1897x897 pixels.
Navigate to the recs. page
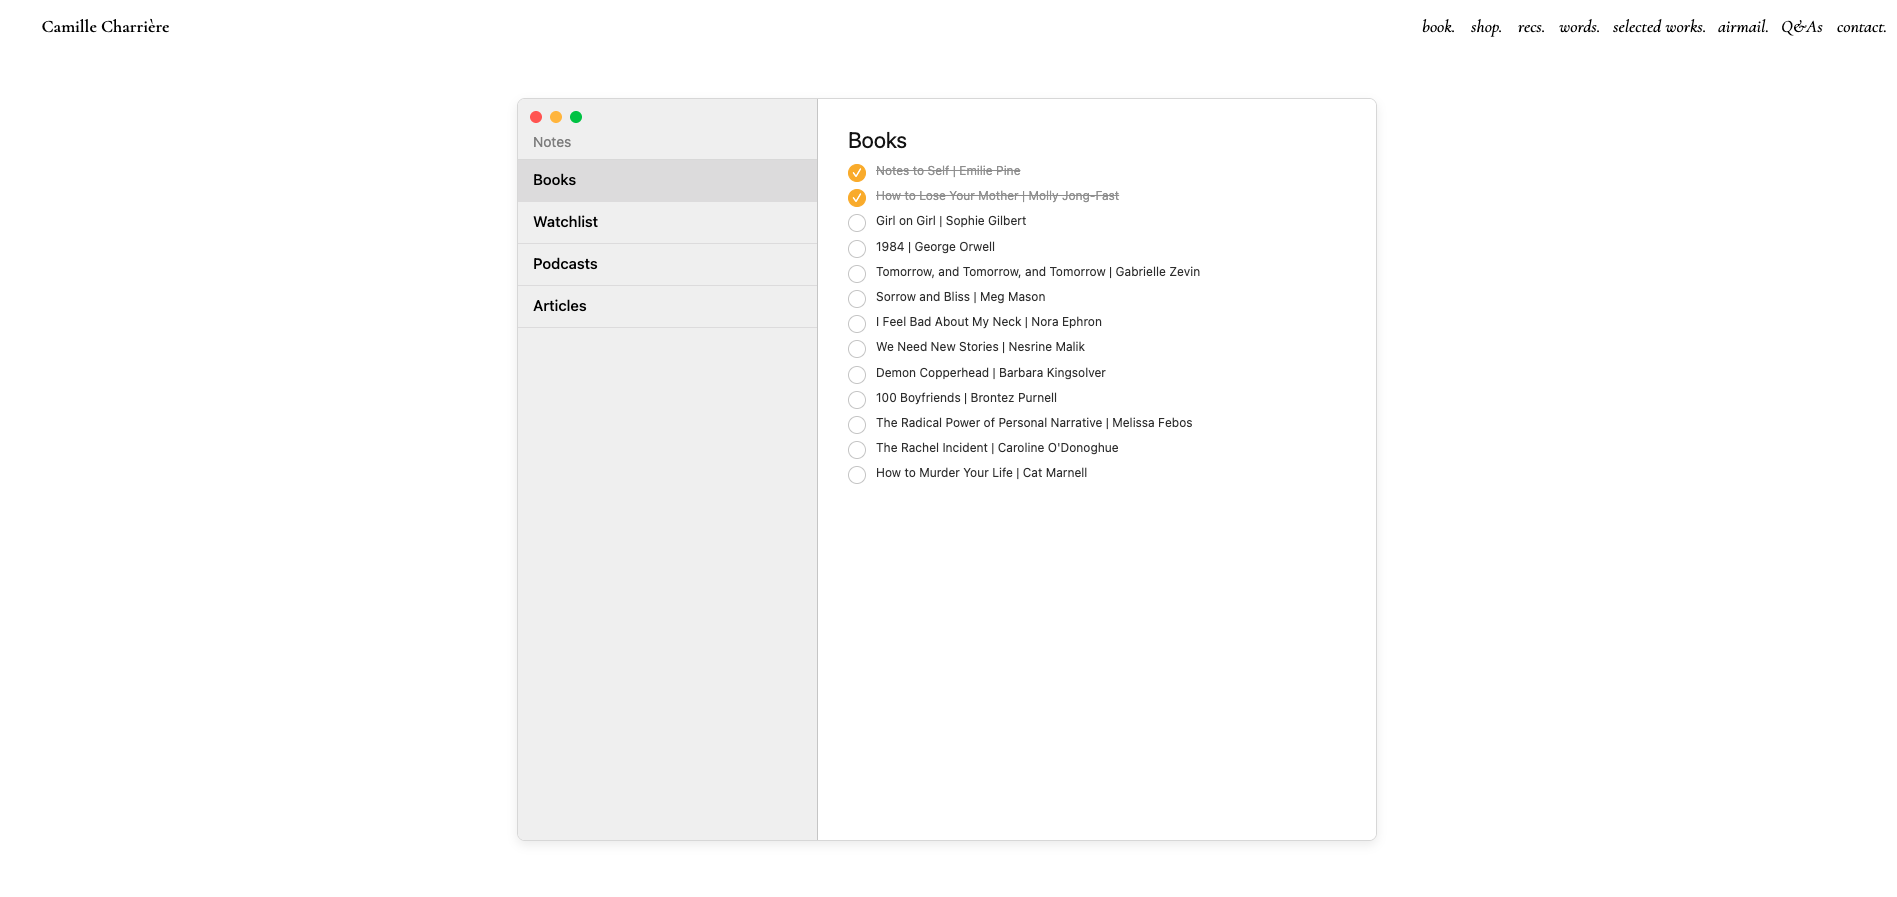[x=1531, y=27]
